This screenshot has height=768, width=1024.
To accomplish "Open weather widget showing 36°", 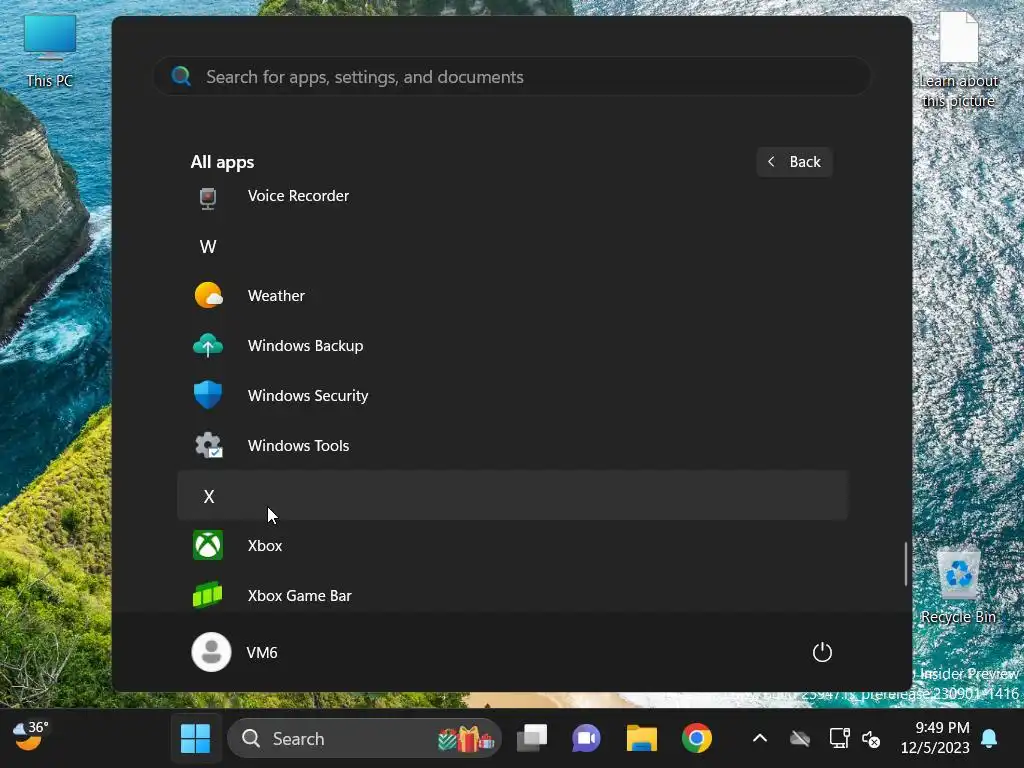I will coord(30,736).
